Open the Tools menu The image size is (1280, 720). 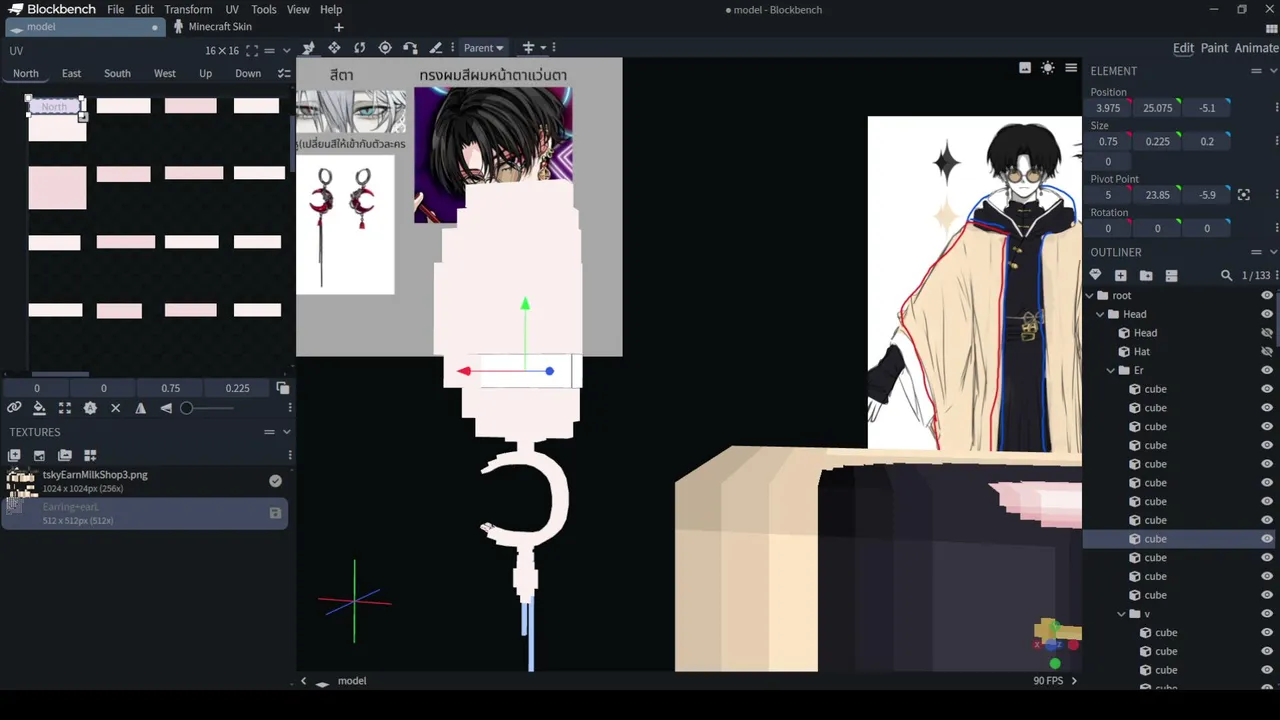click(264, 9)
